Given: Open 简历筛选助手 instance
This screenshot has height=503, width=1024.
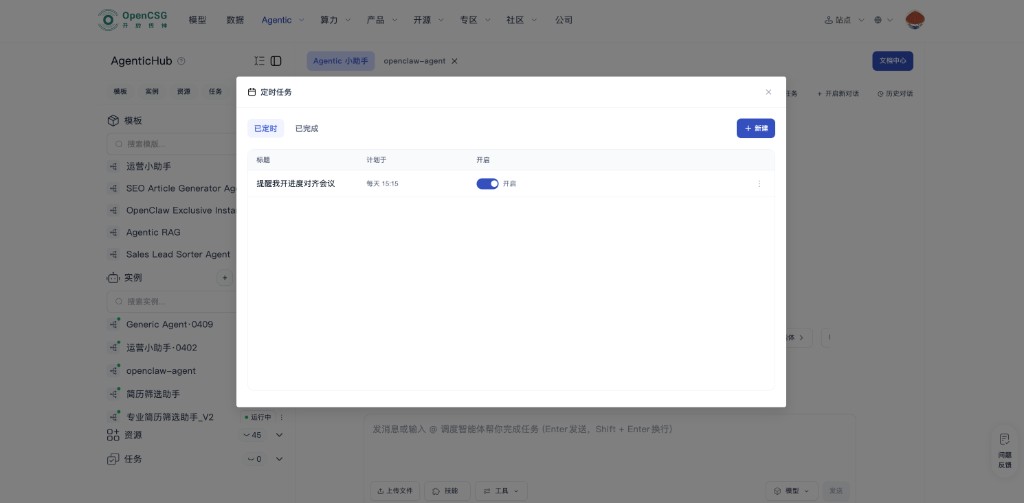Looking at the screenshot, I should [153, 394].
